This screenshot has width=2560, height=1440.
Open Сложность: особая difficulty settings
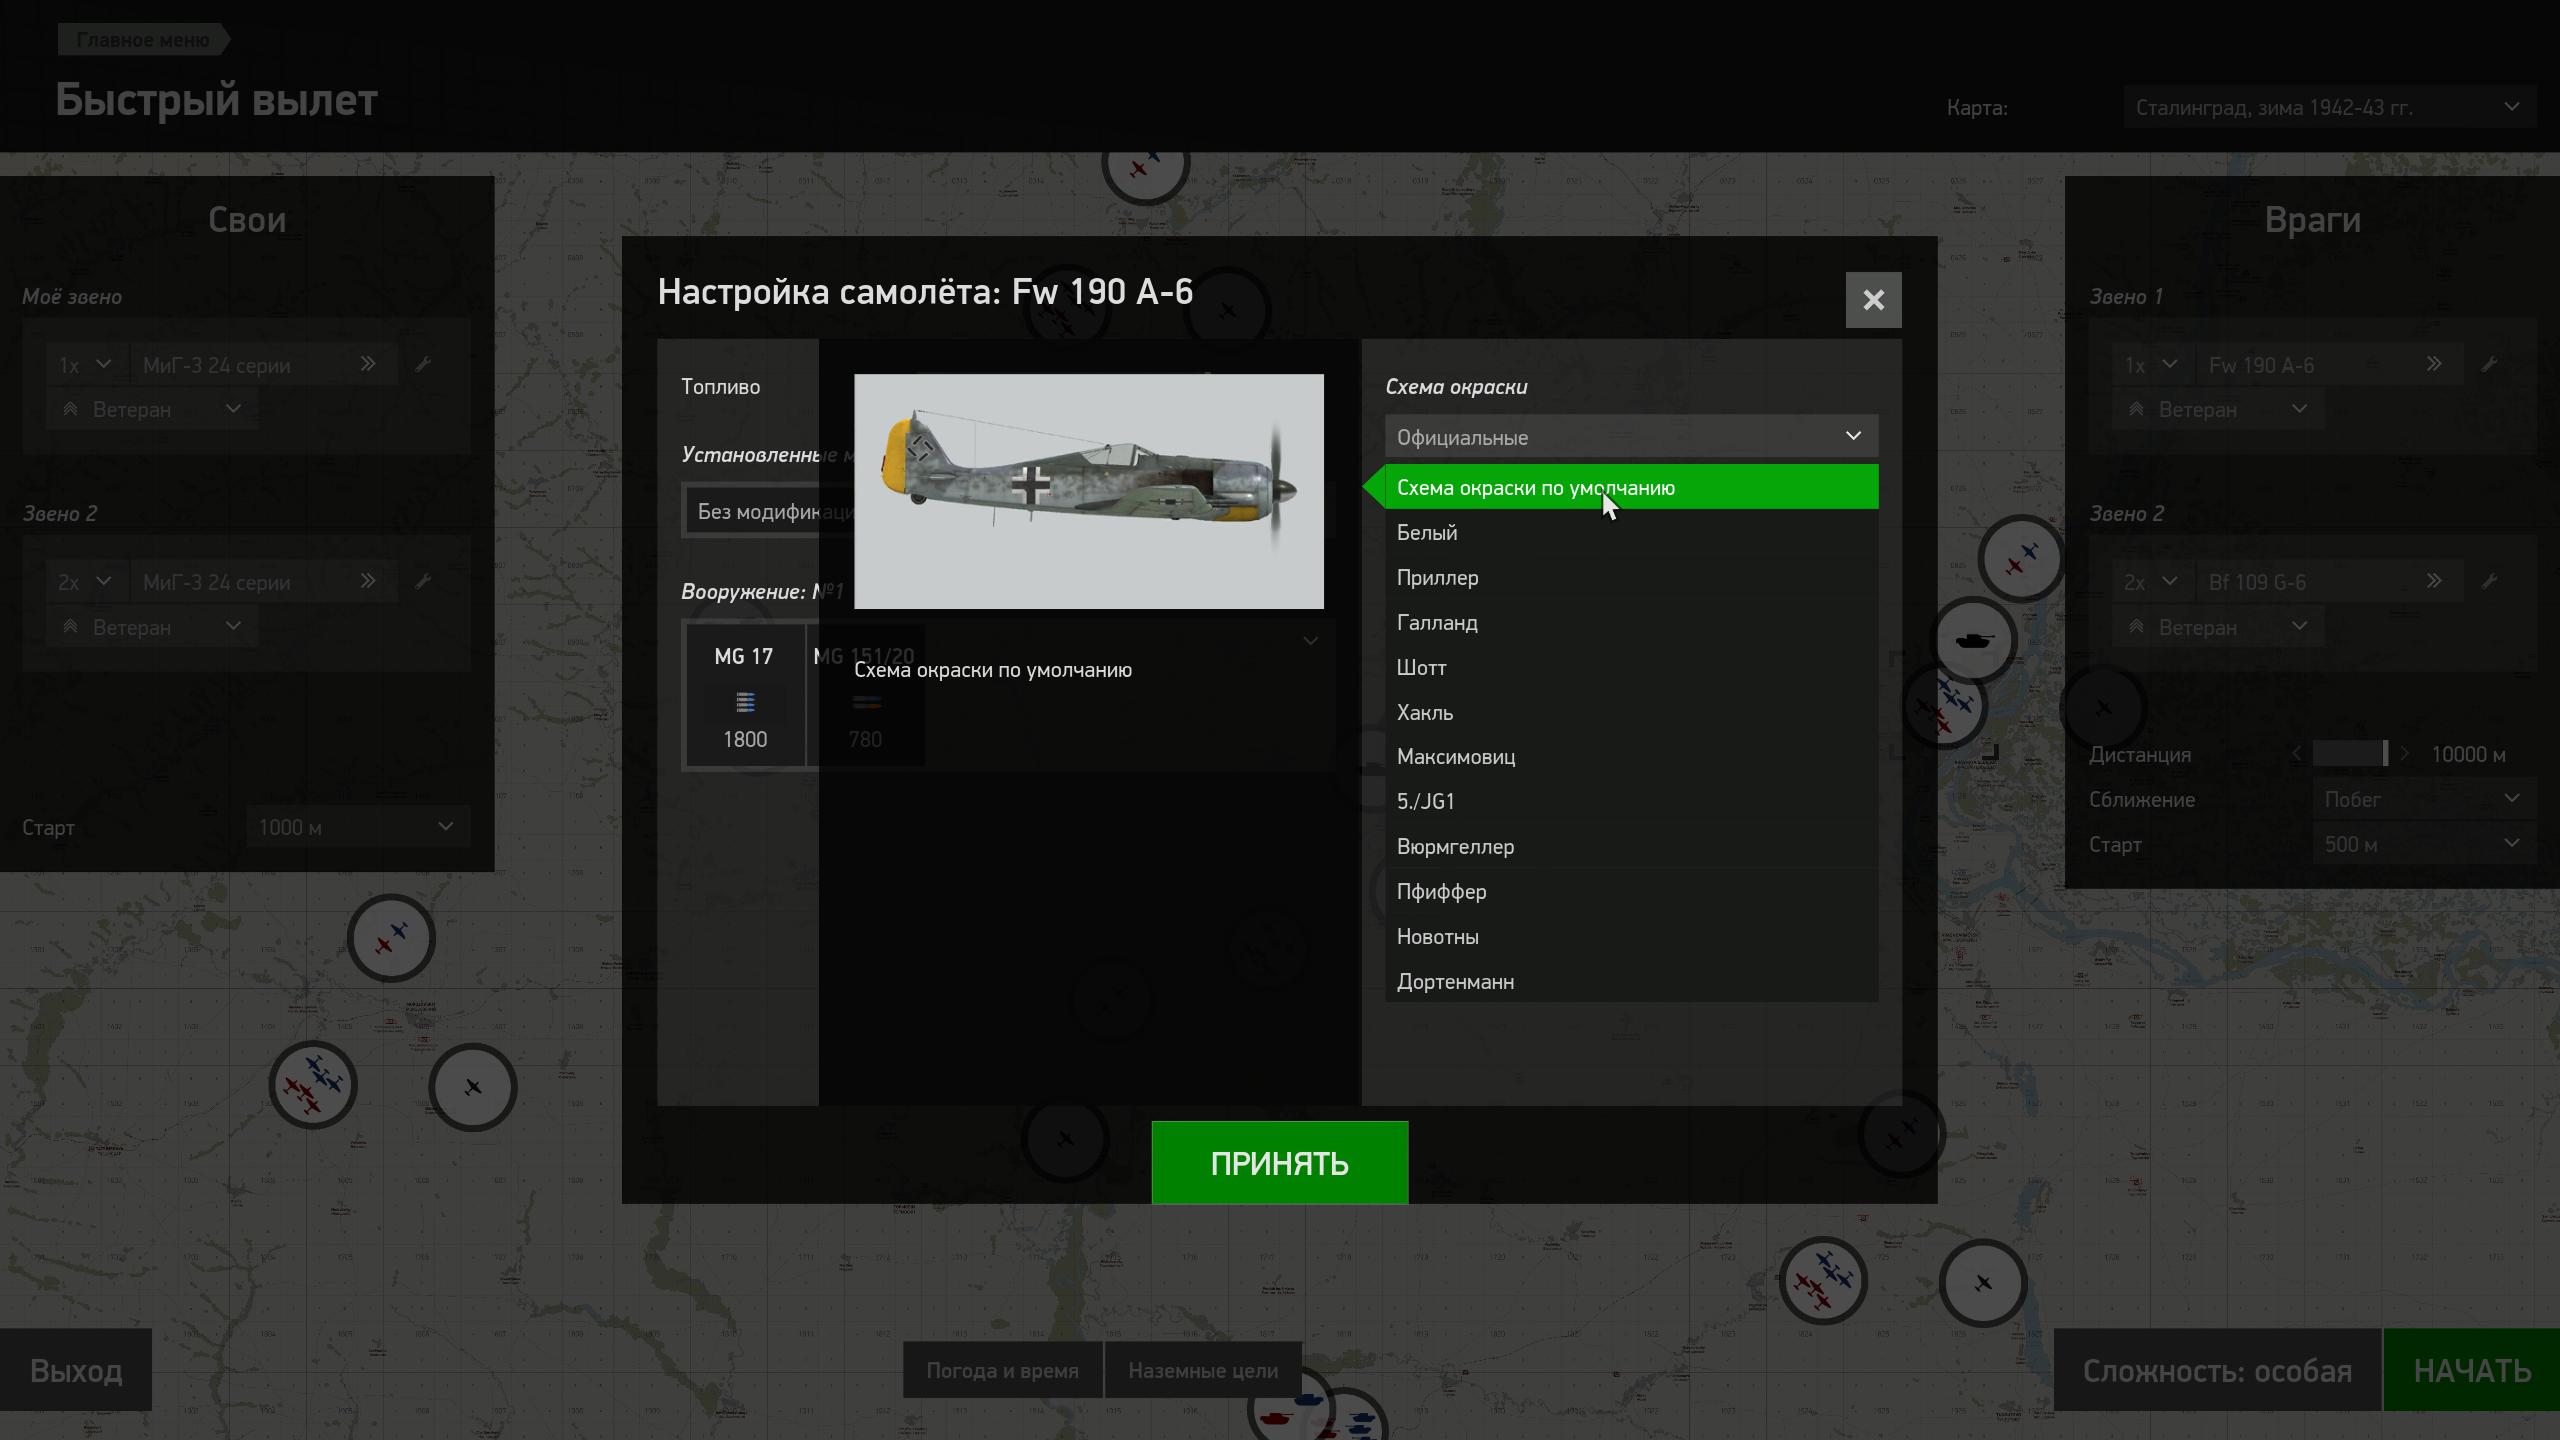[x=2217, y=1369]
